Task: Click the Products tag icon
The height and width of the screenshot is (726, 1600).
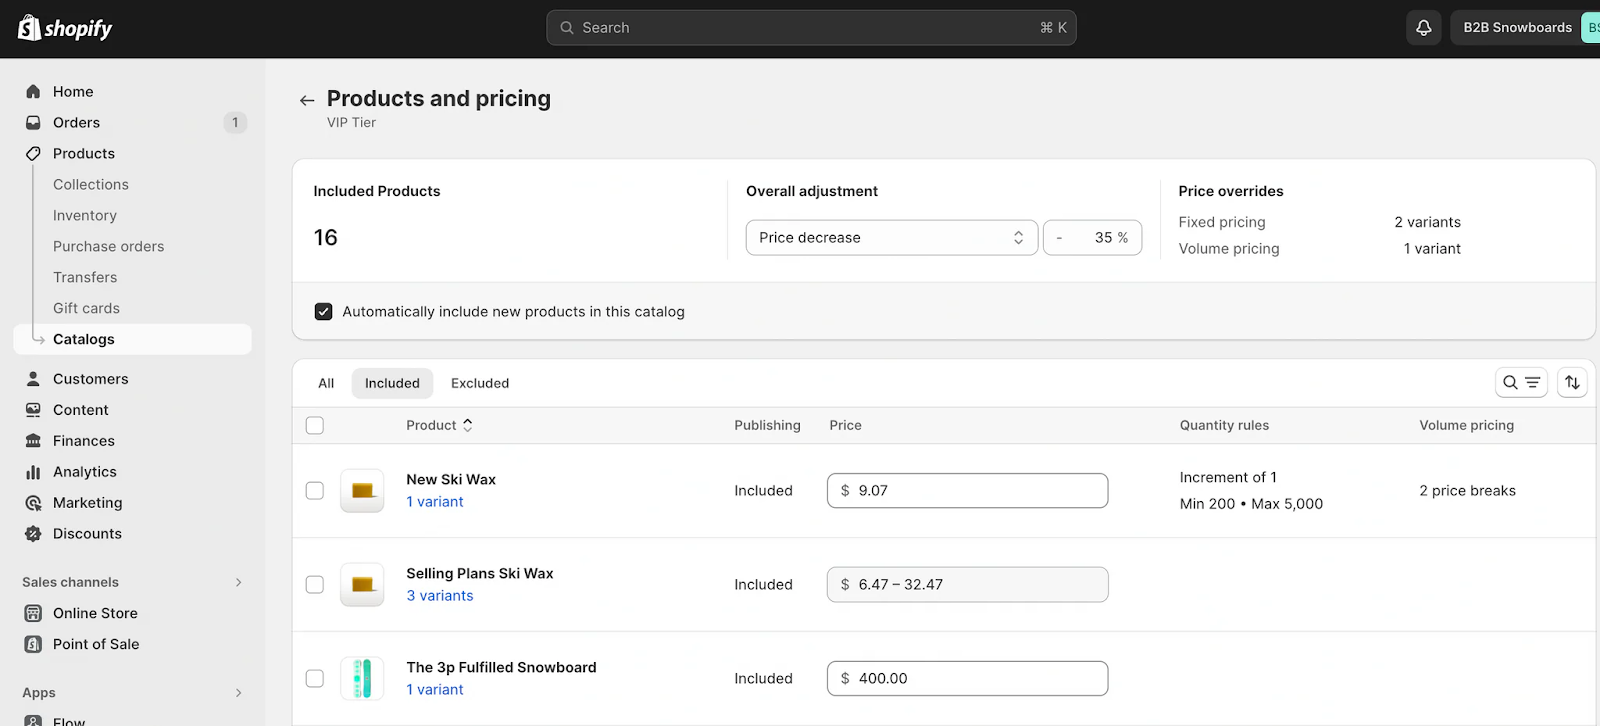Action: (33, 154)
